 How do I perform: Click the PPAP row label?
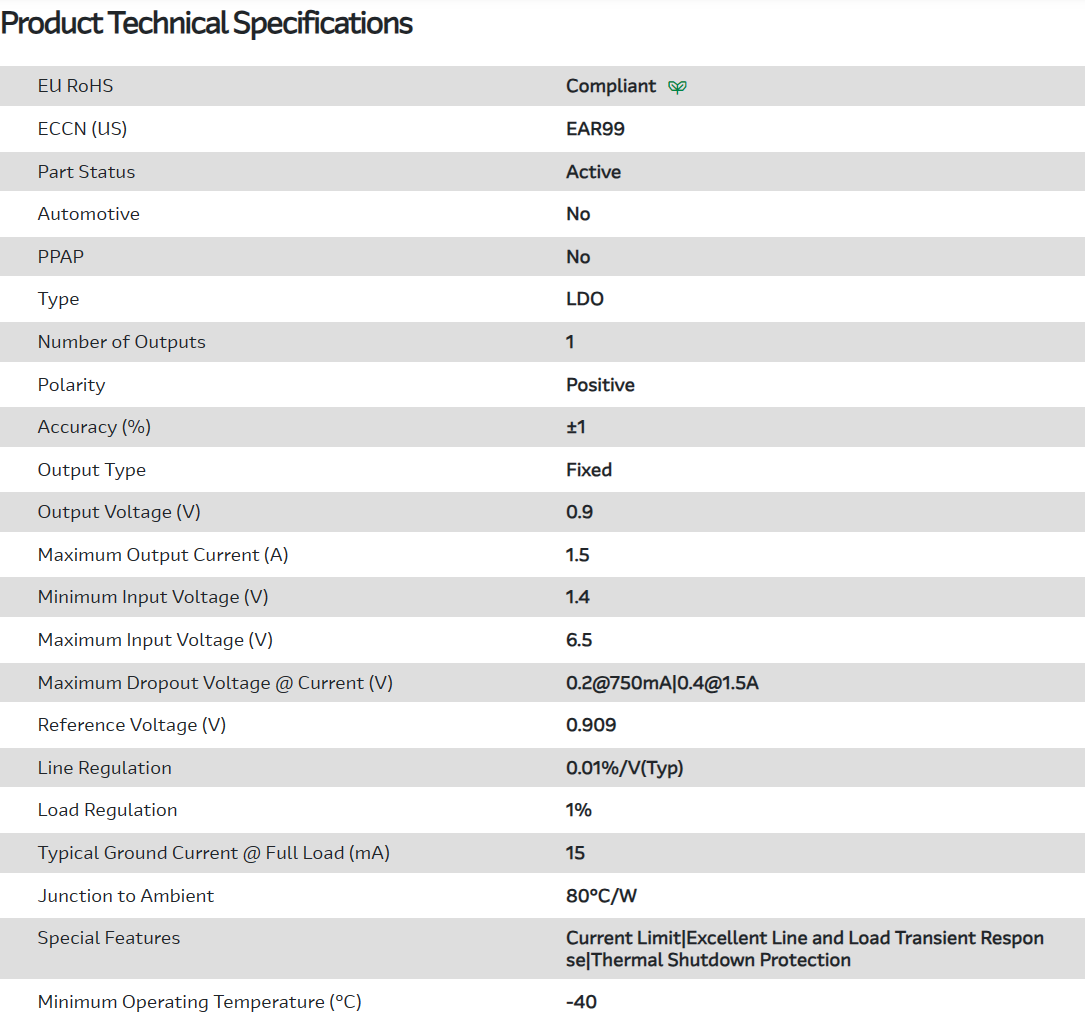[61, 257]
